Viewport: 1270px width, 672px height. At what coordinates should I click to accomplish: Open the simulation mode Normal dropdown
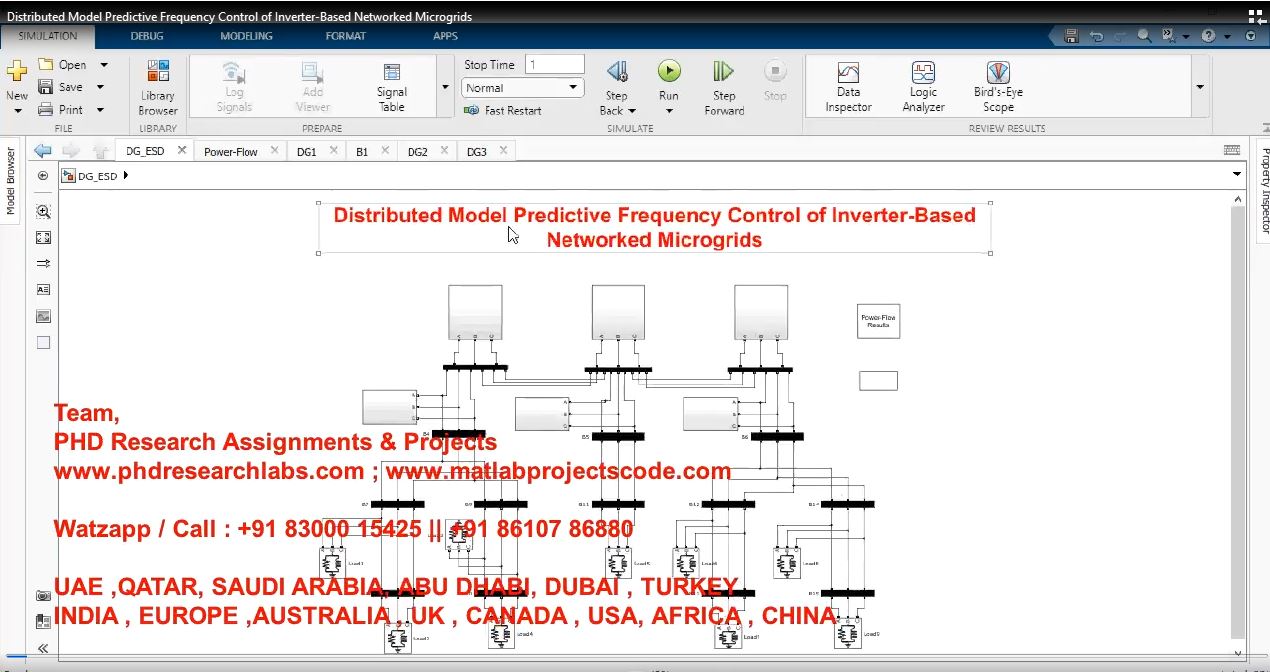(523, 88)
